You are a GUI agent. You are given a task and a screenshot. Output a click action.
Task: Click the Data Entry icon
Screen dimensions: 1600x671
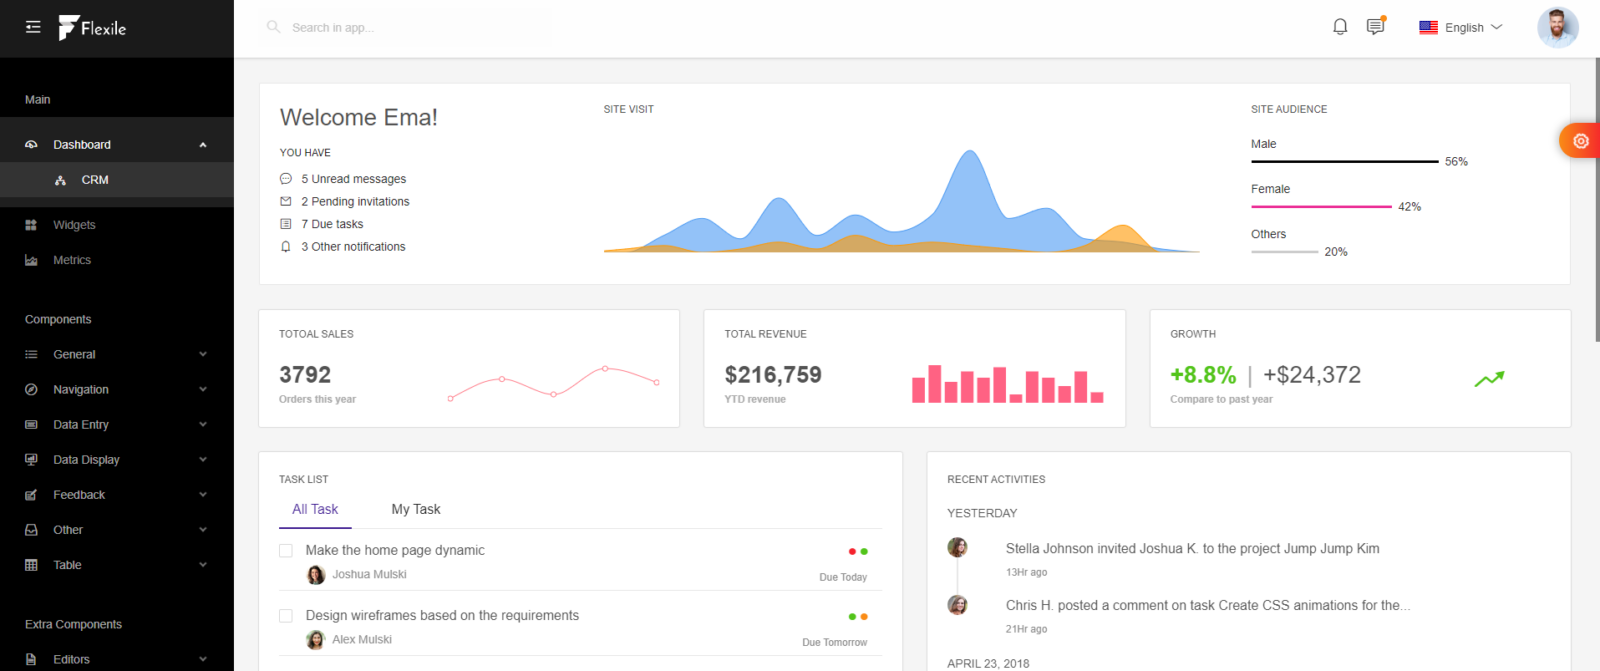[x=31, y=425]
